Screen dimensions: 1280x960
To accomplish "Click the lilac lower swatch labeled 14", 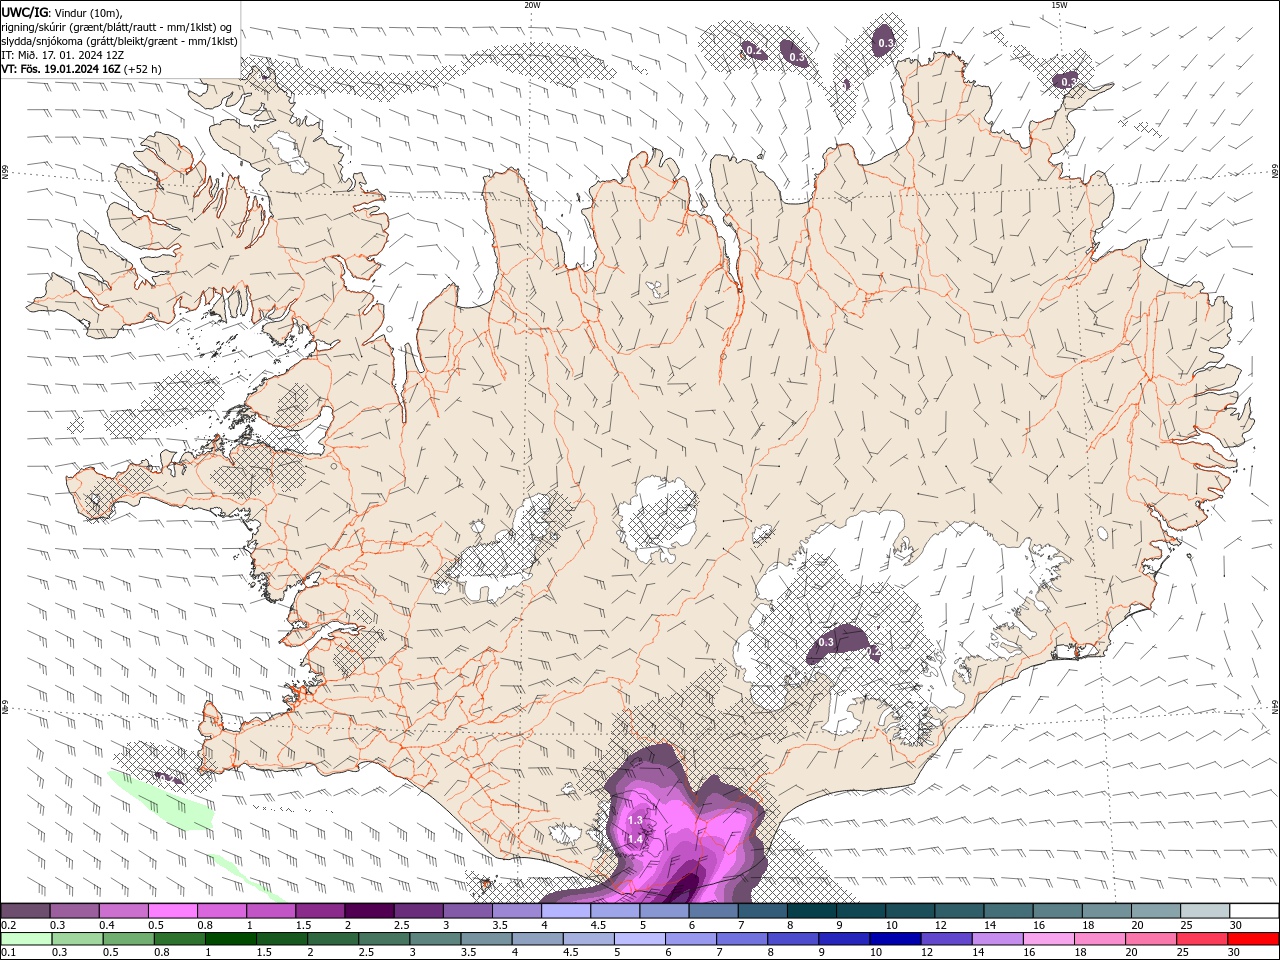I will (x=997, y=939).
